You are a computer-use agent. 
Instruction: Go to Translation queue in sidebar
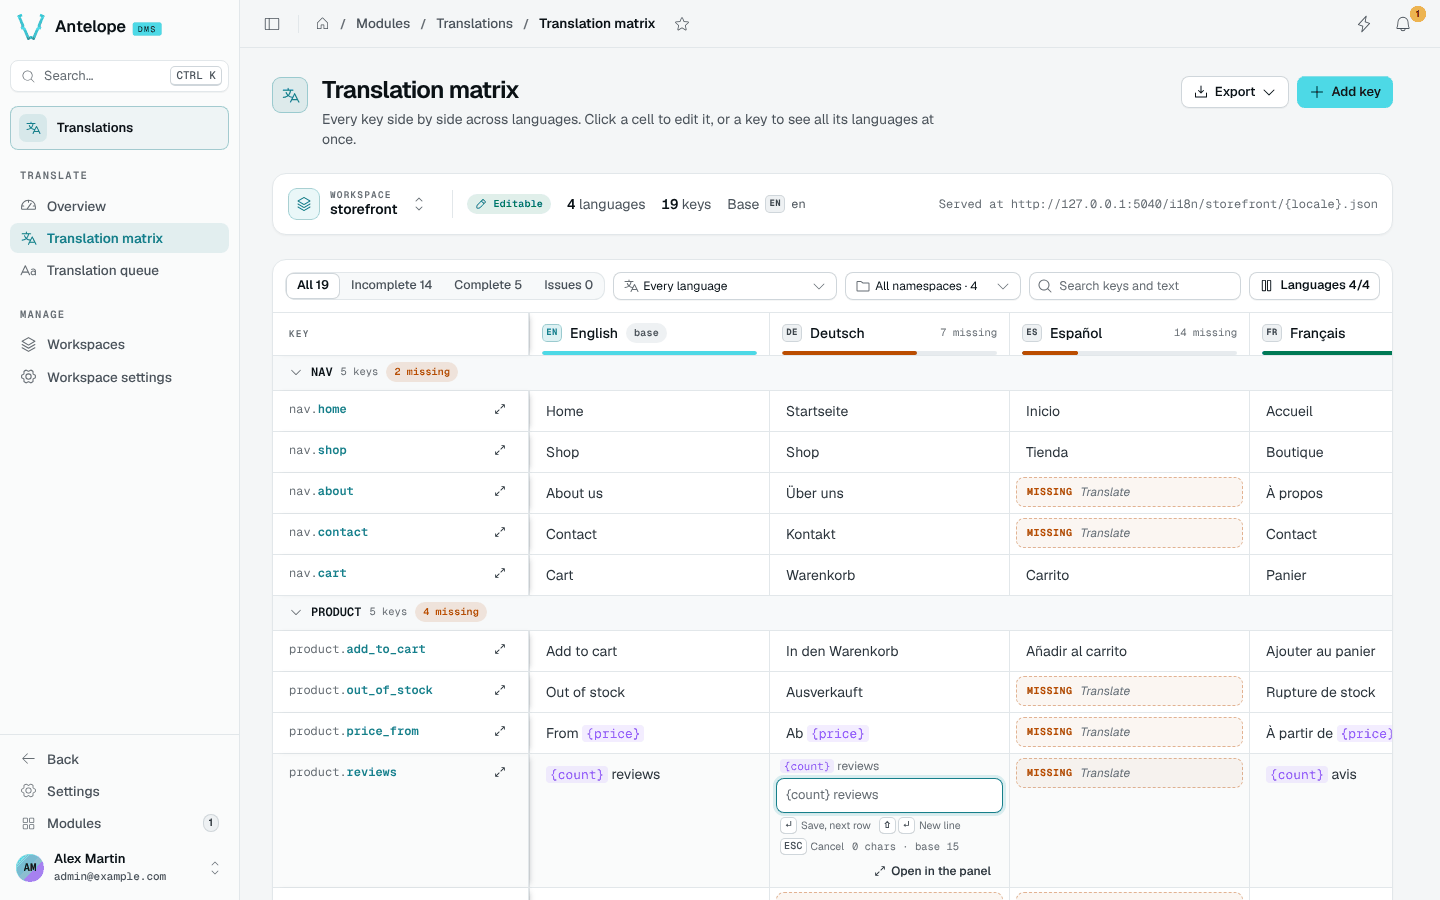click(x=120, y=270)
